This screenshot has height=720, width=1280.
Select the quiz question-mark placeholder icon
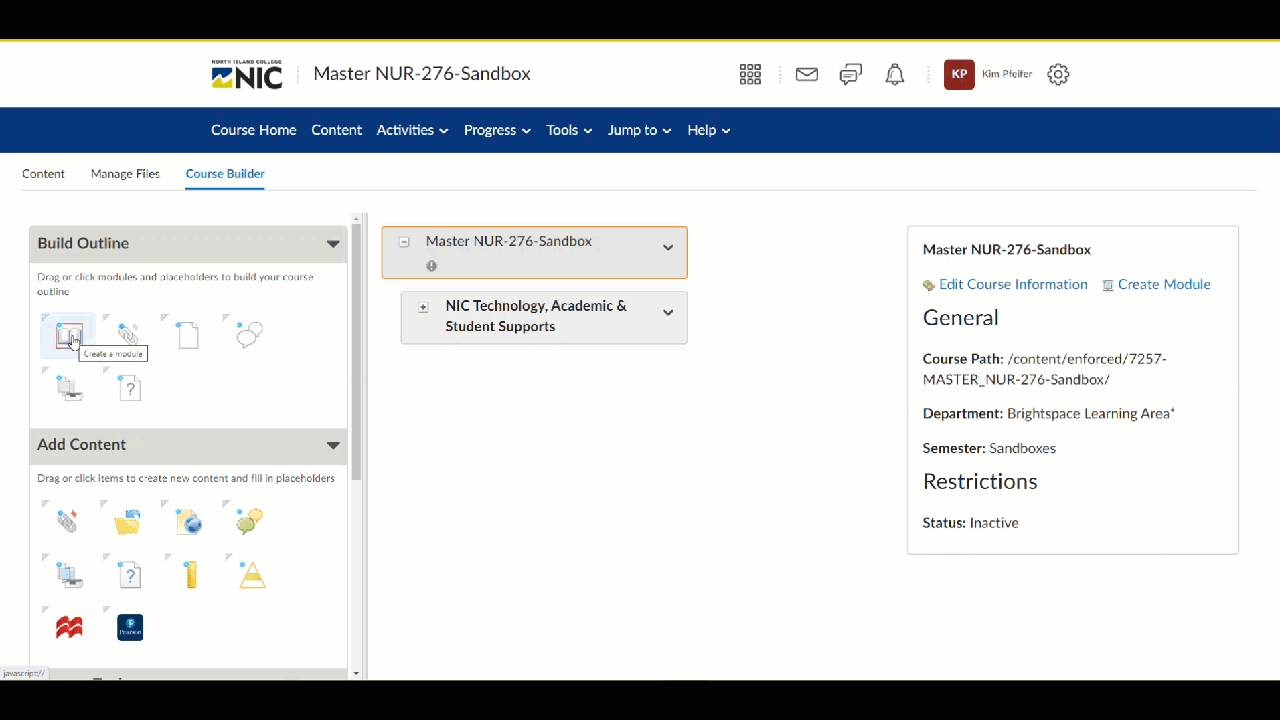click(x=129, y=388)
